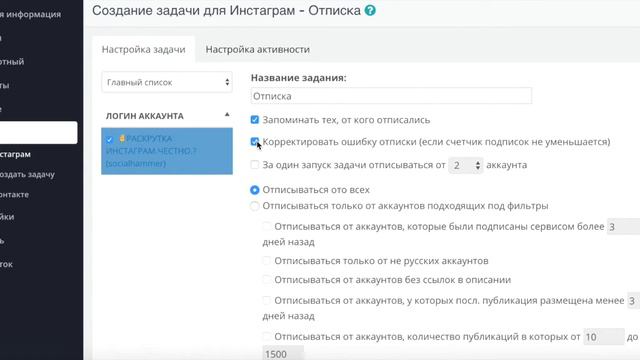640x360 pixels.
Task: Enable подписаны сервисом более дней назад checkbox
Action: pos(267,226)
